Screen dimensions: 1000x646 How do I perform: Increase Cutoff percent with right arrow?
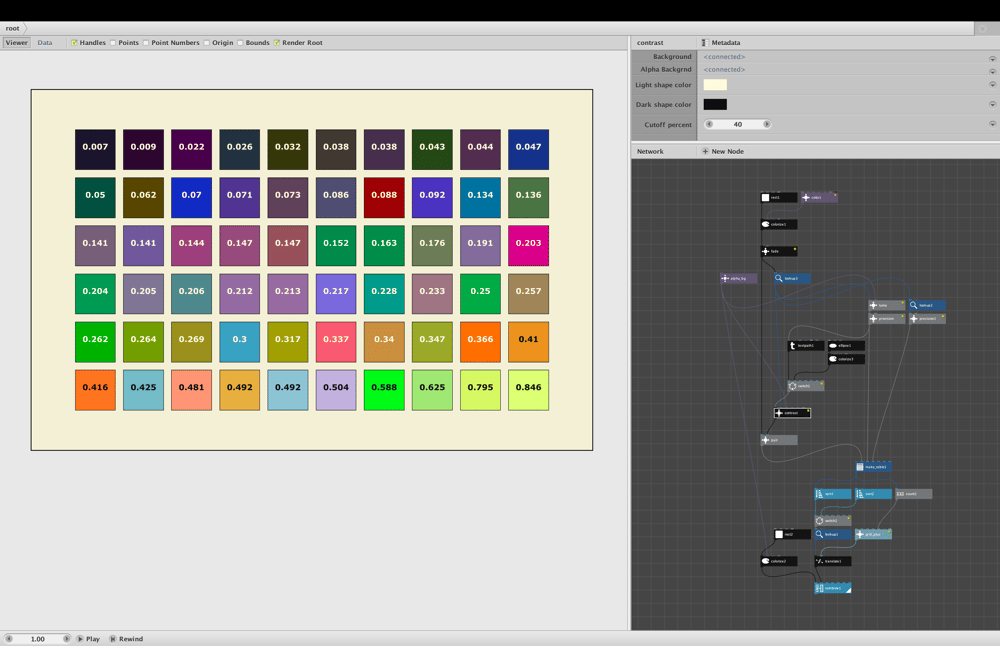767,124
